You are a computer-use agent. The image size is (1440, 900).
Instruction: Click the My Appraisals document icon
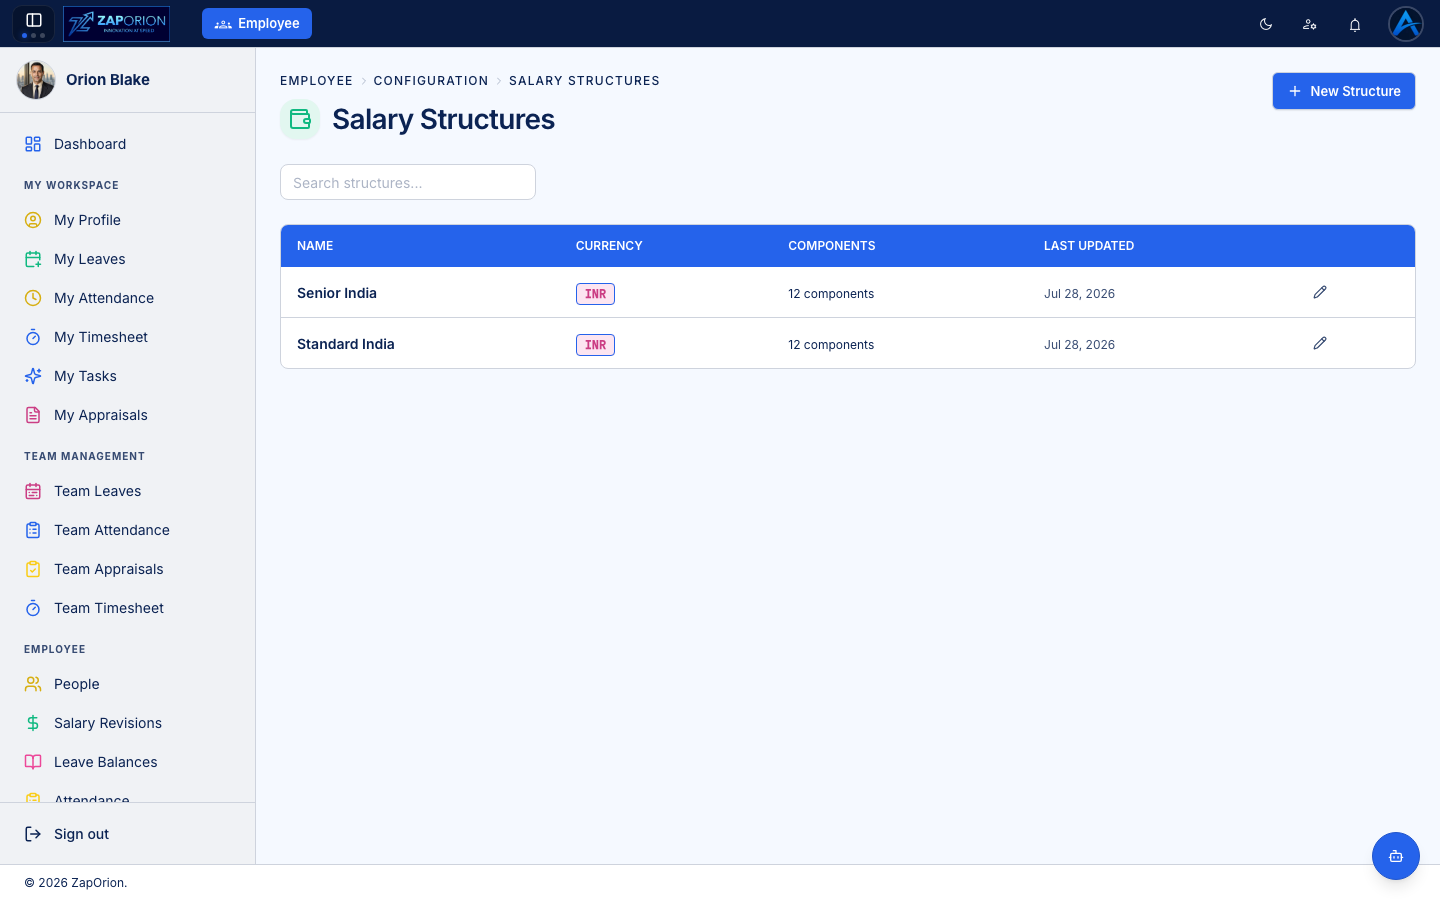tap(33, 415)
